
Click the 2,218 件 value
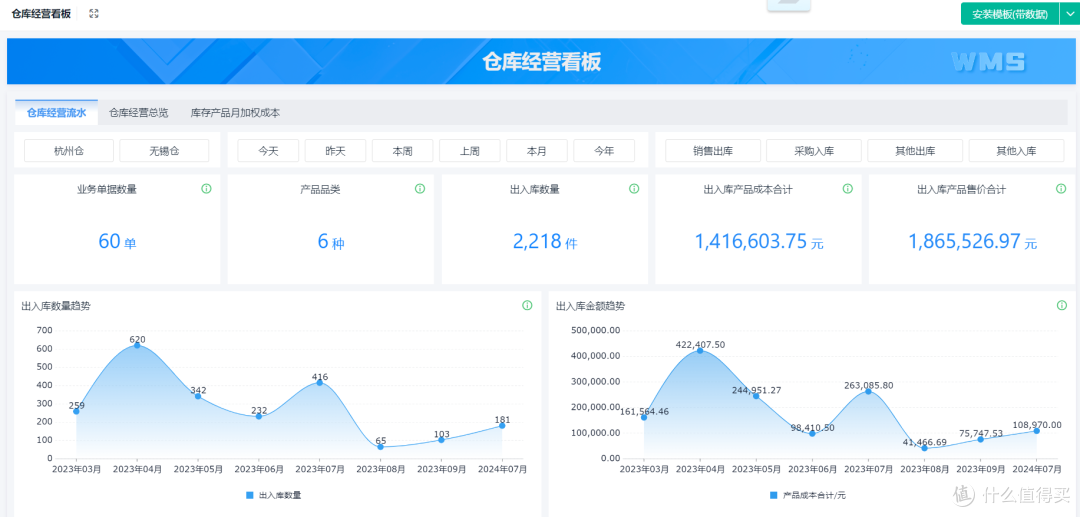click(545, 241)
